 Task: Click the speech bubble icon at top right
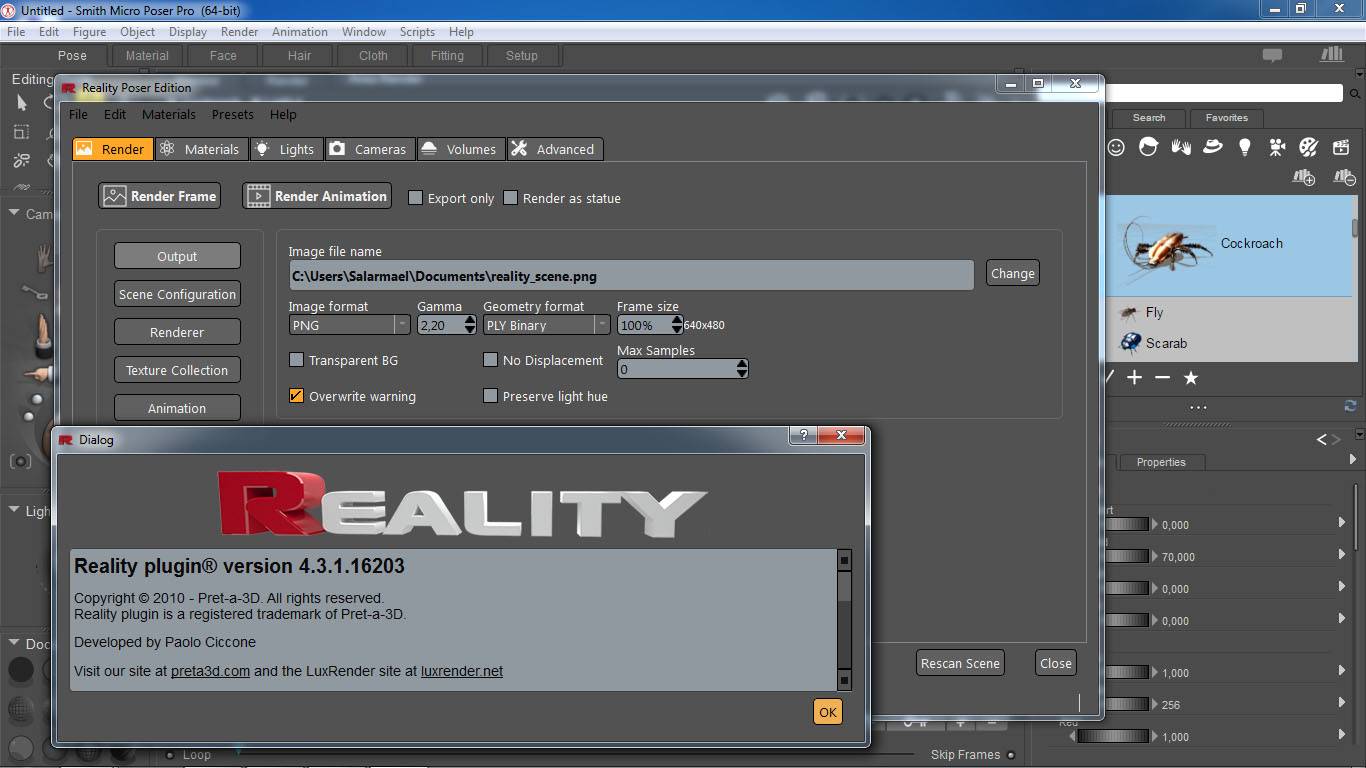point(1272,55)
